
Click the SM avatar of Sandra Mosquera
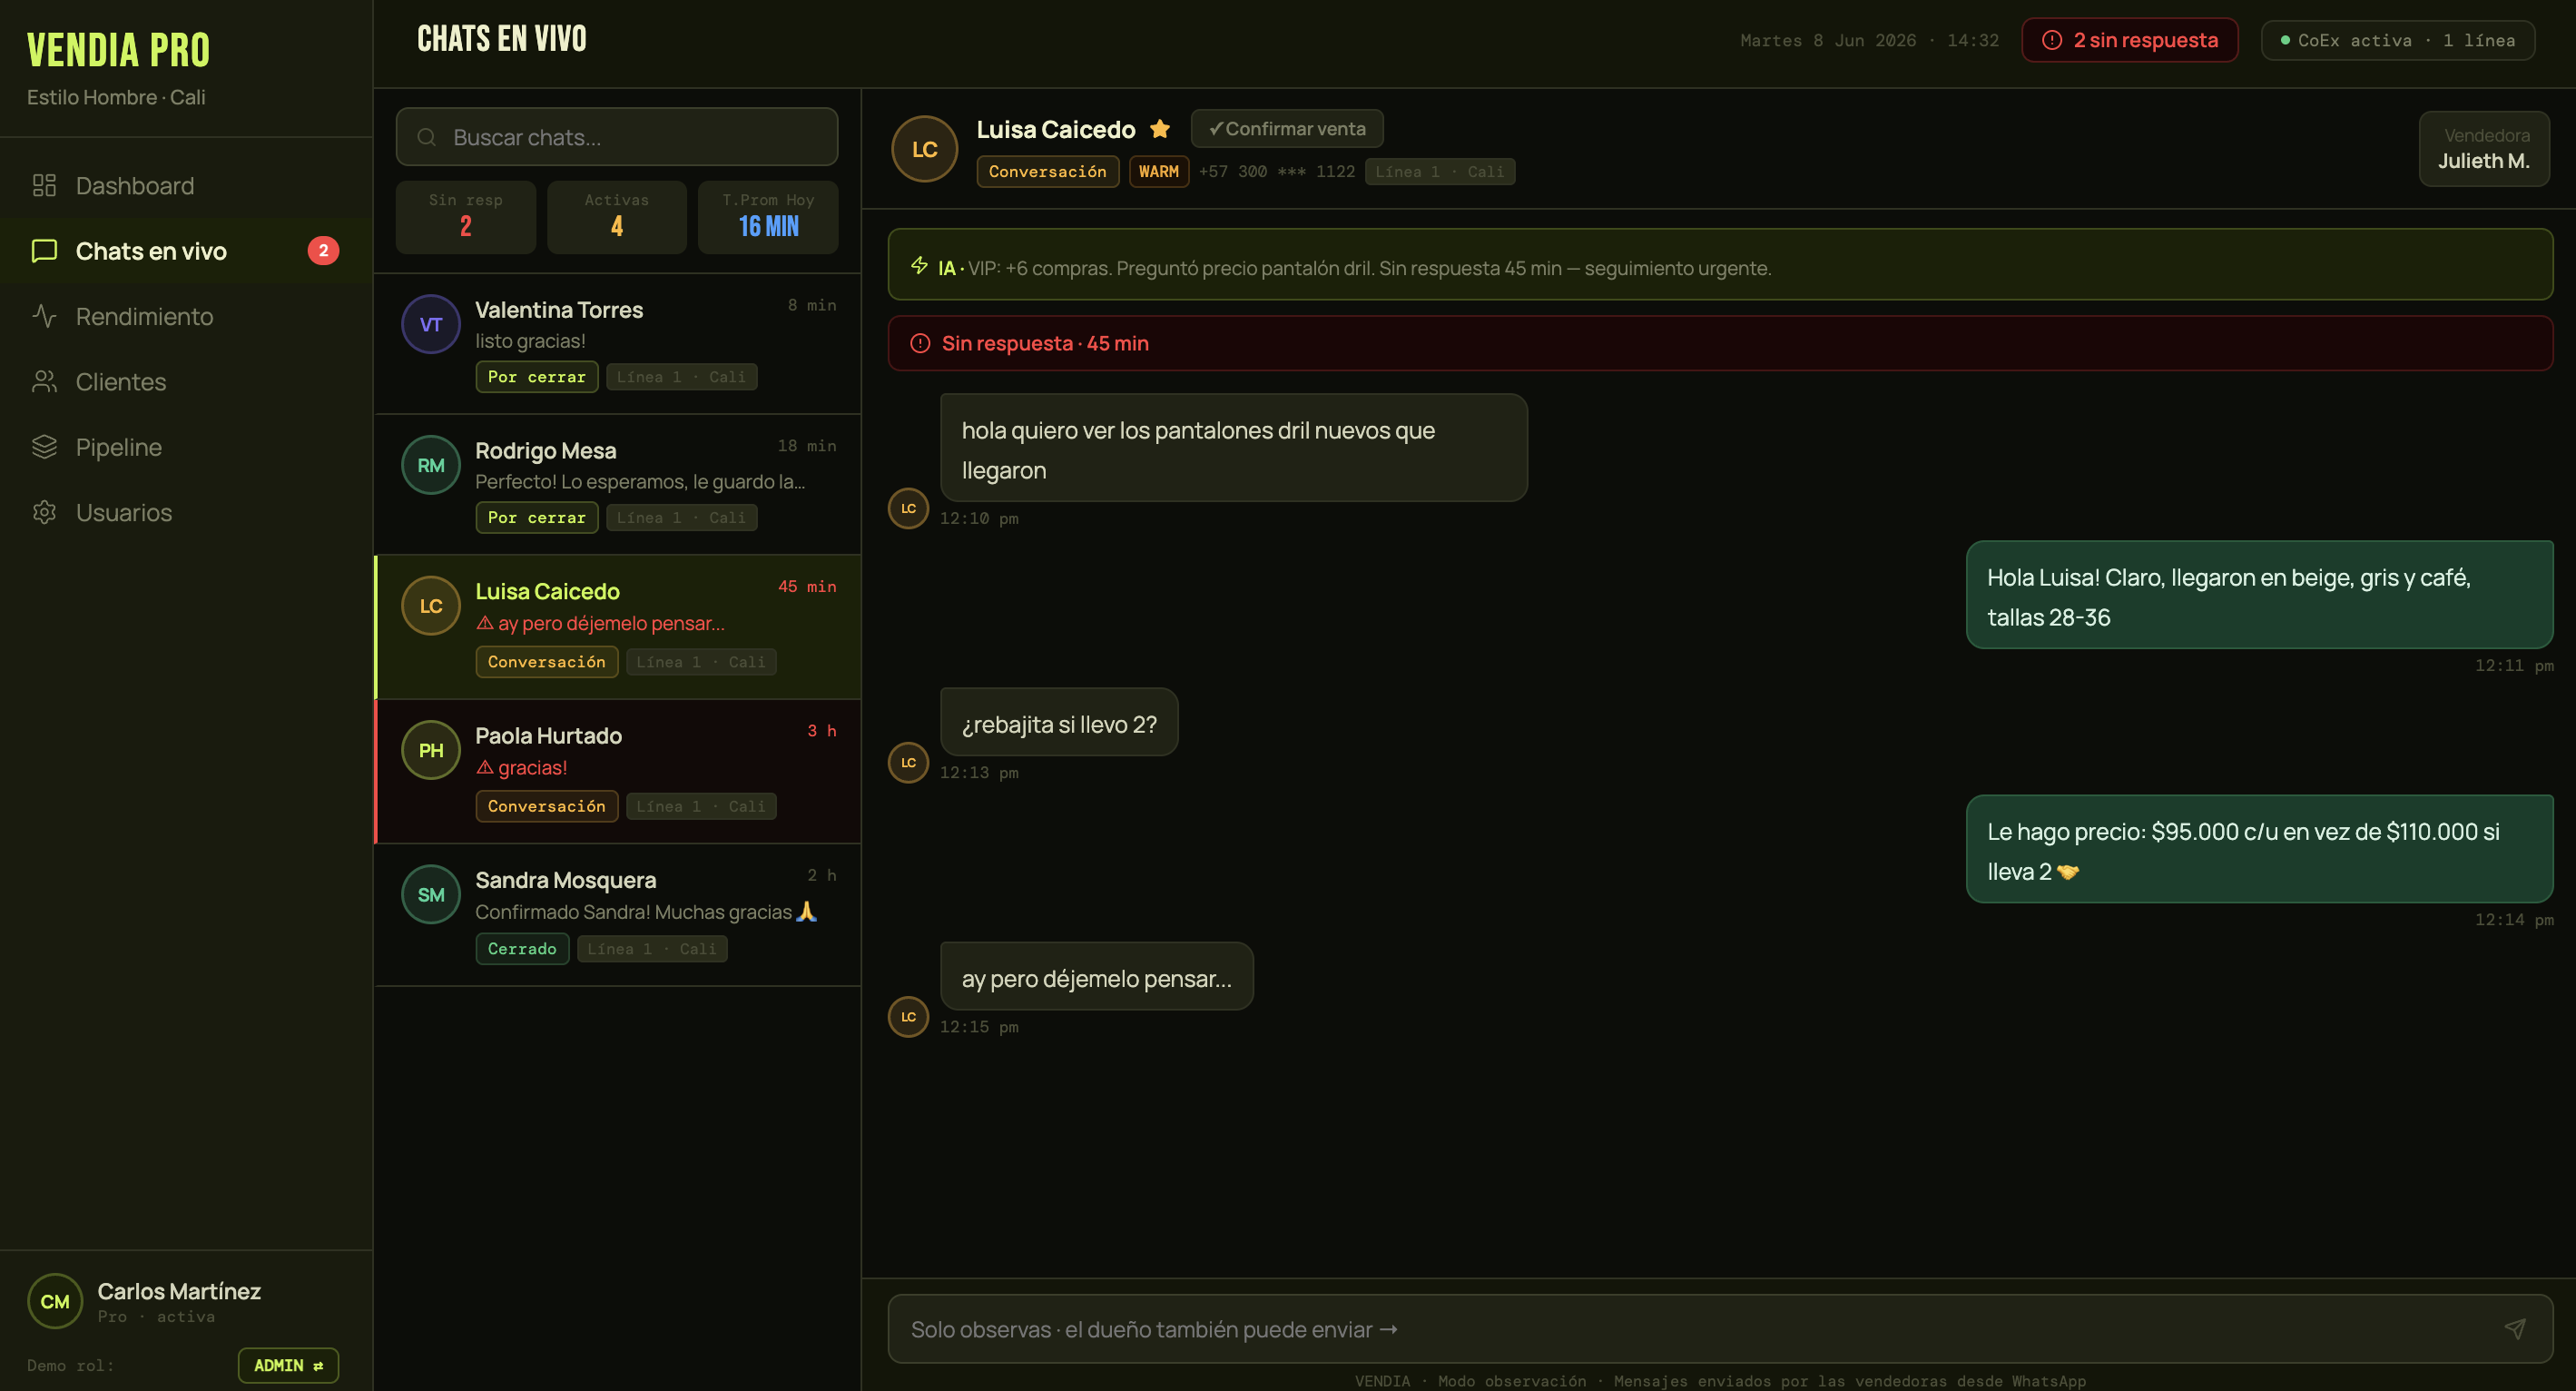(x=431, y=895)
